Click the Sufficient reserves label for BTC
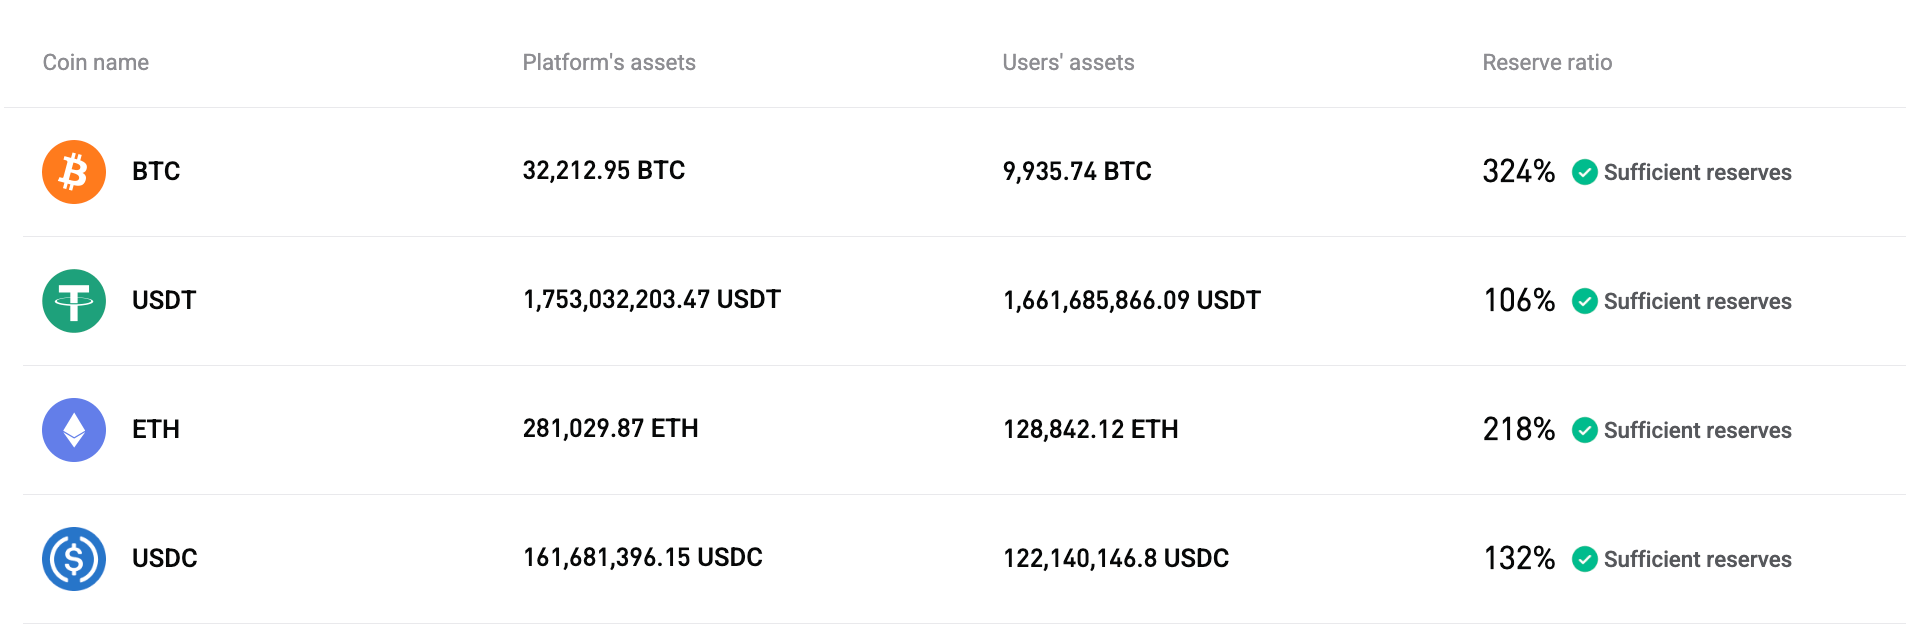This screenshot has width=1906, height=628. pos(1698,172)
